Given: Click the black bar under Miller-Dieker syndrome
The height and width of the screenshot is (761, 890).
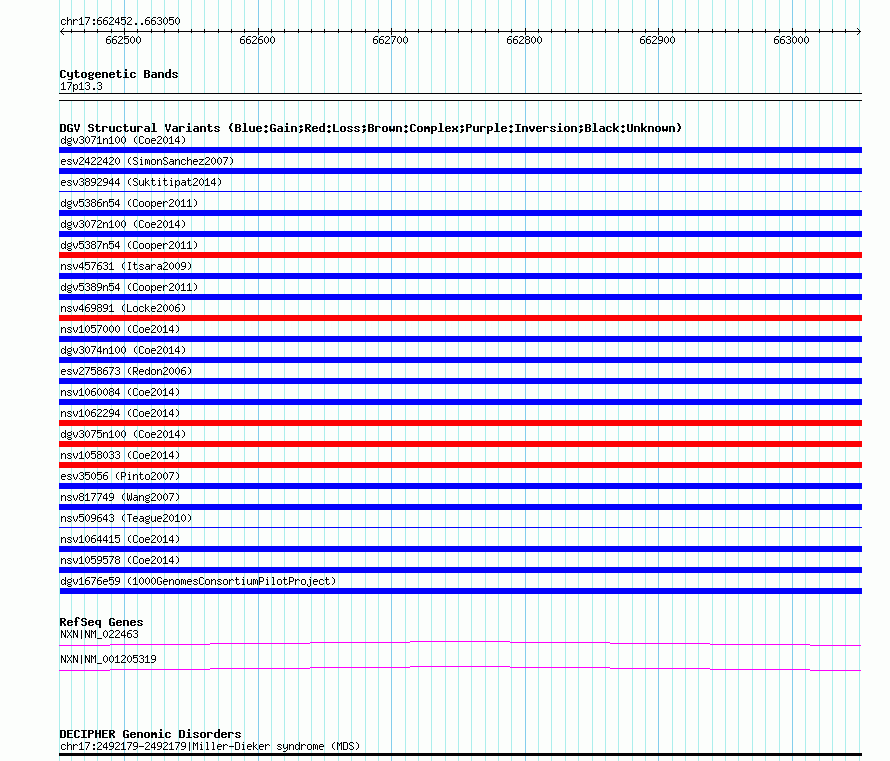Looking at the screenshot, I should pos(460,755).
